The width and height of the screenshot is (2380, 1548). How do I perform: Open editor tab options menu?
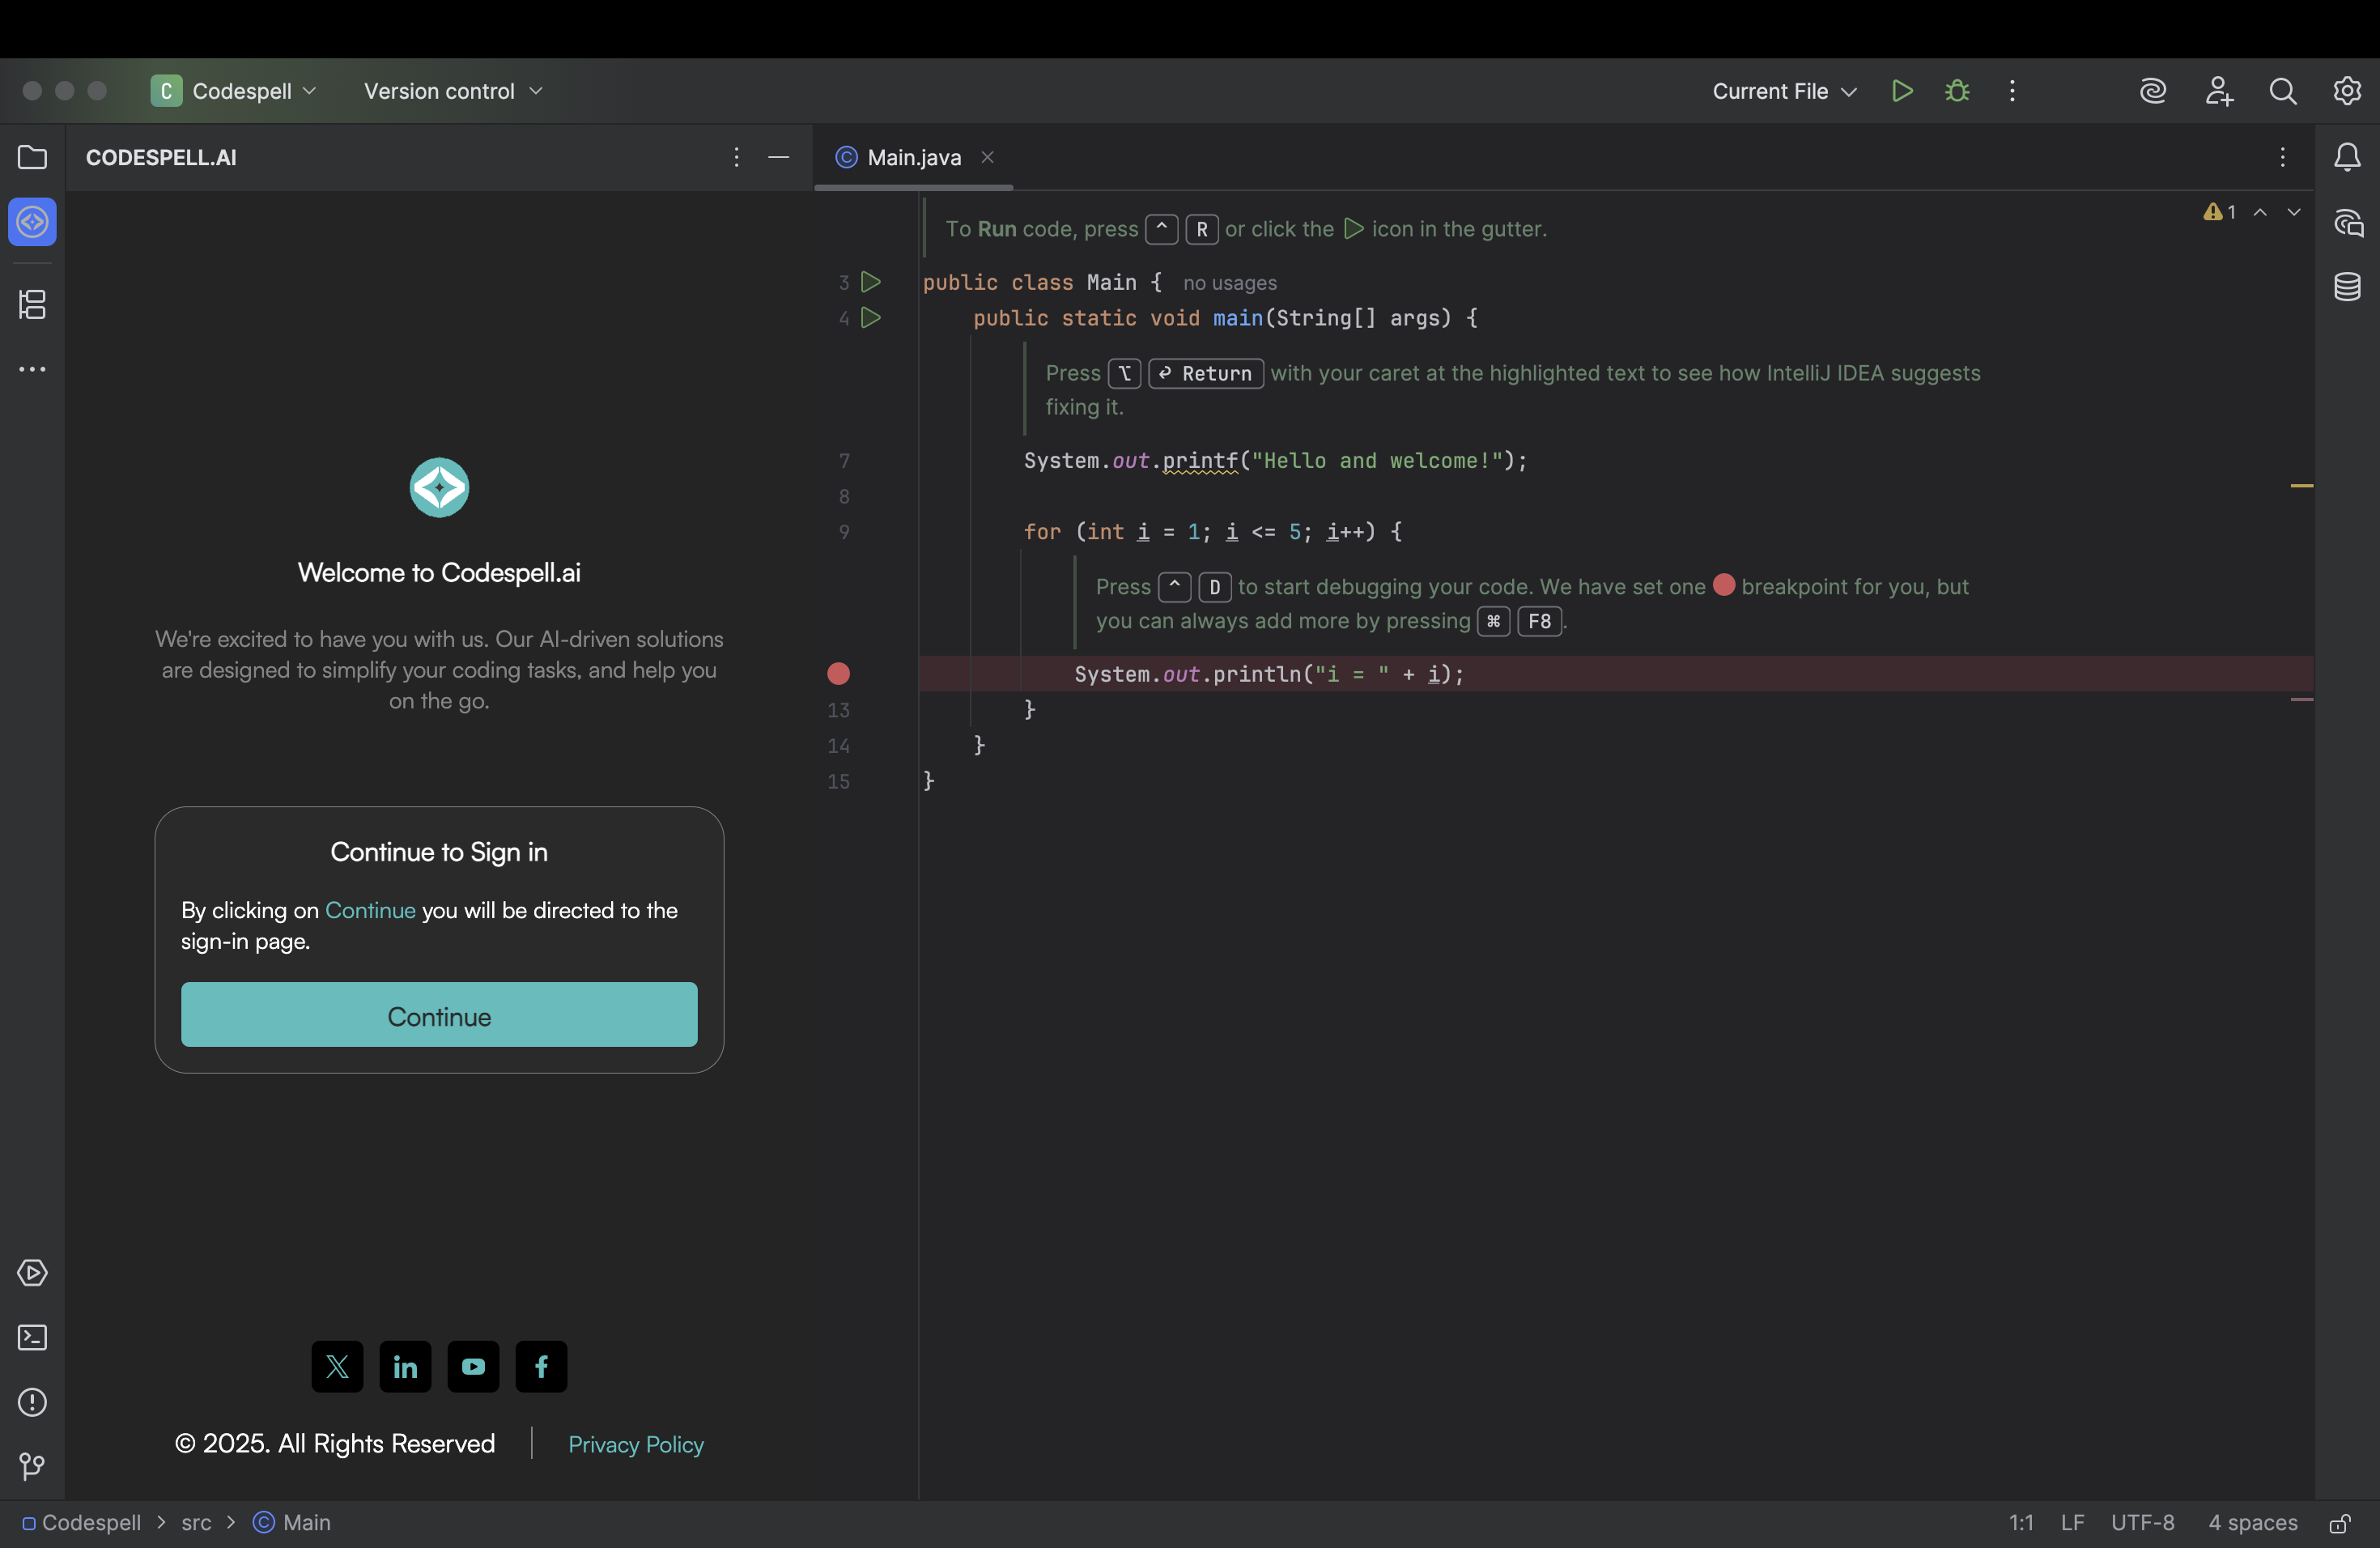pyautogui.click(x=2282, y=157)
